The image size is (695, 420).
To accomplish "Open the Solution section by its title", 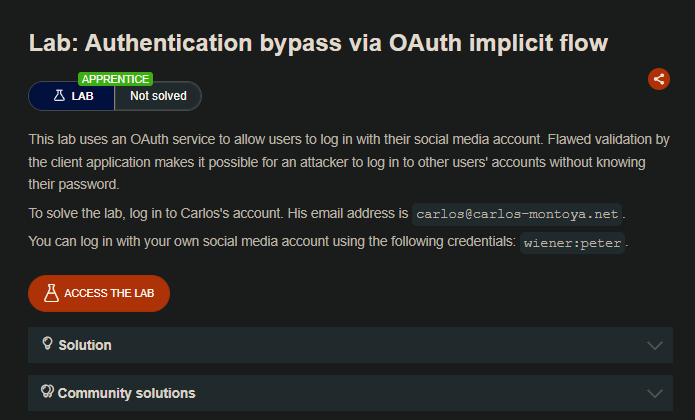I will click(85, 345).
